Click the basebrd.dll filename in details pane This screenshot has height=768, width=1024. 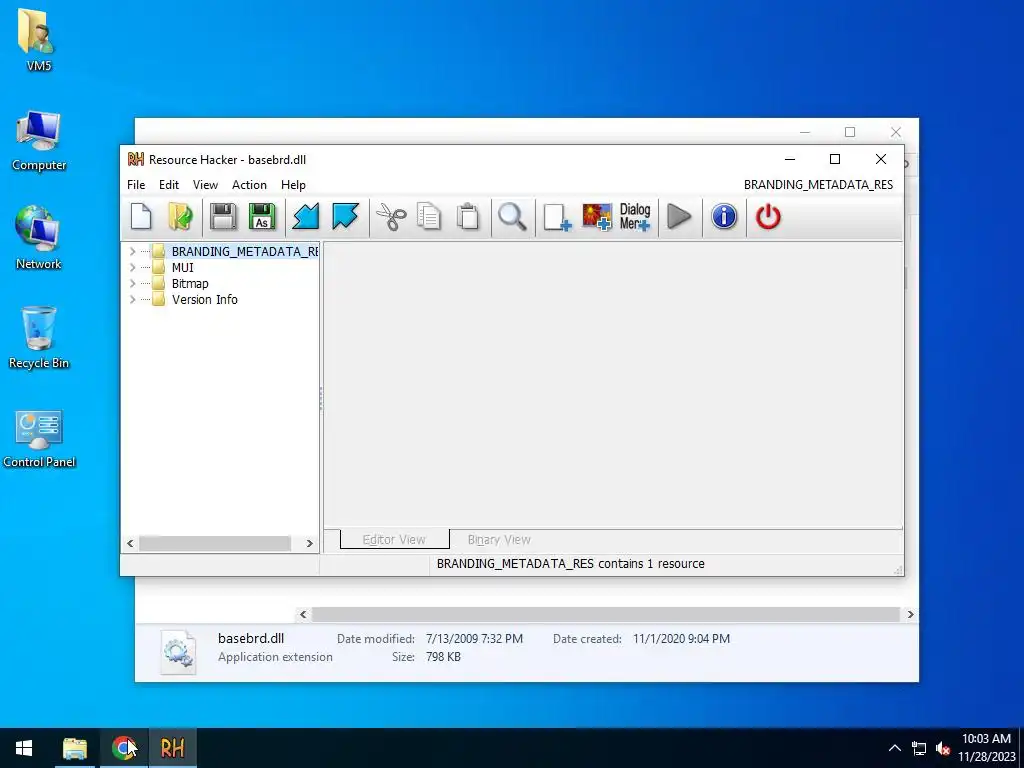point(251,639)
